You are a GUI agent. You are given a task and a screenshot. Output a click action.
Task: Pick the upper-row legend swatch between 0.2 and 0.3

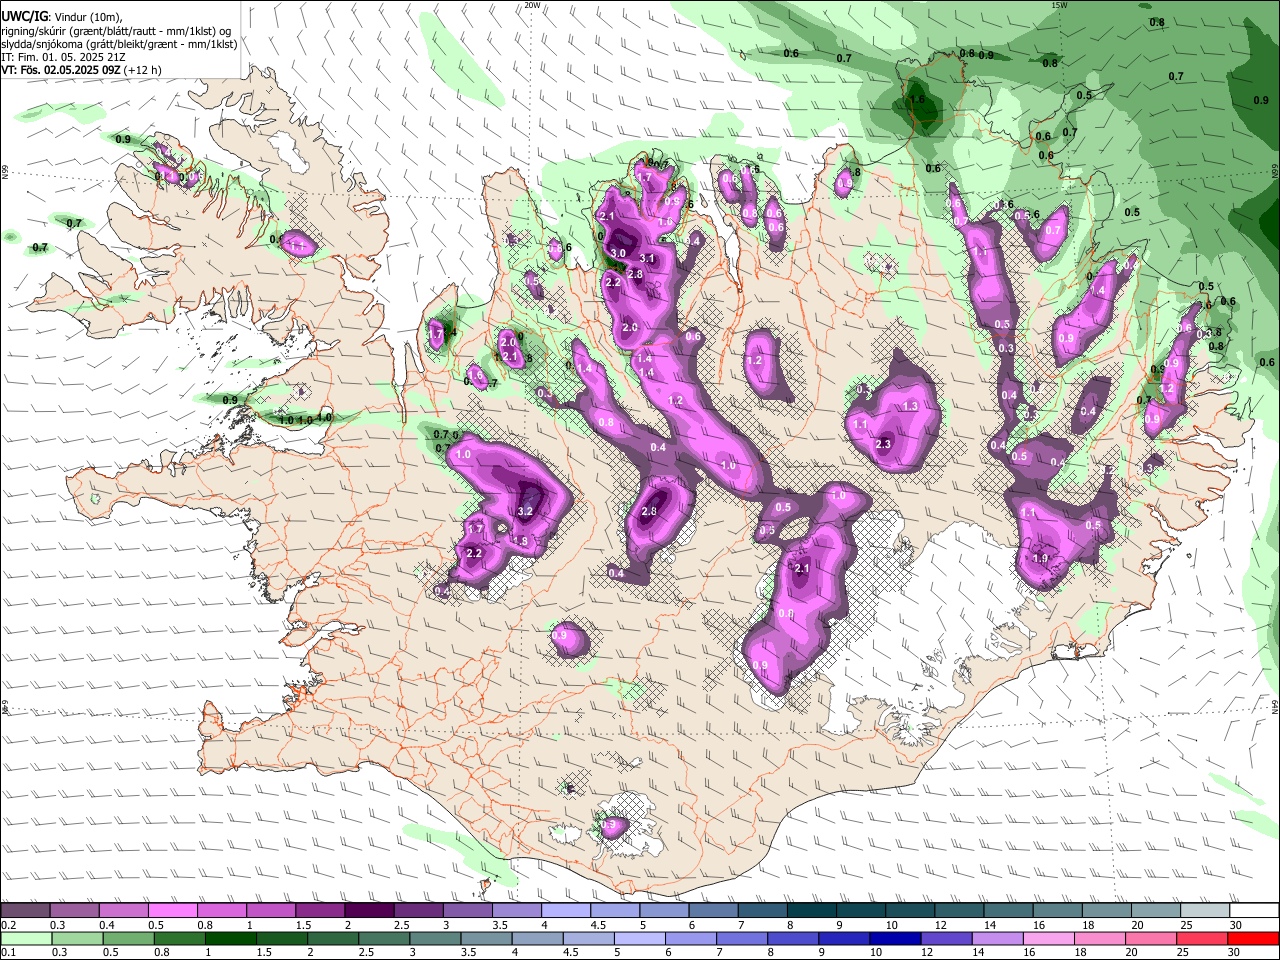[24, 910]
